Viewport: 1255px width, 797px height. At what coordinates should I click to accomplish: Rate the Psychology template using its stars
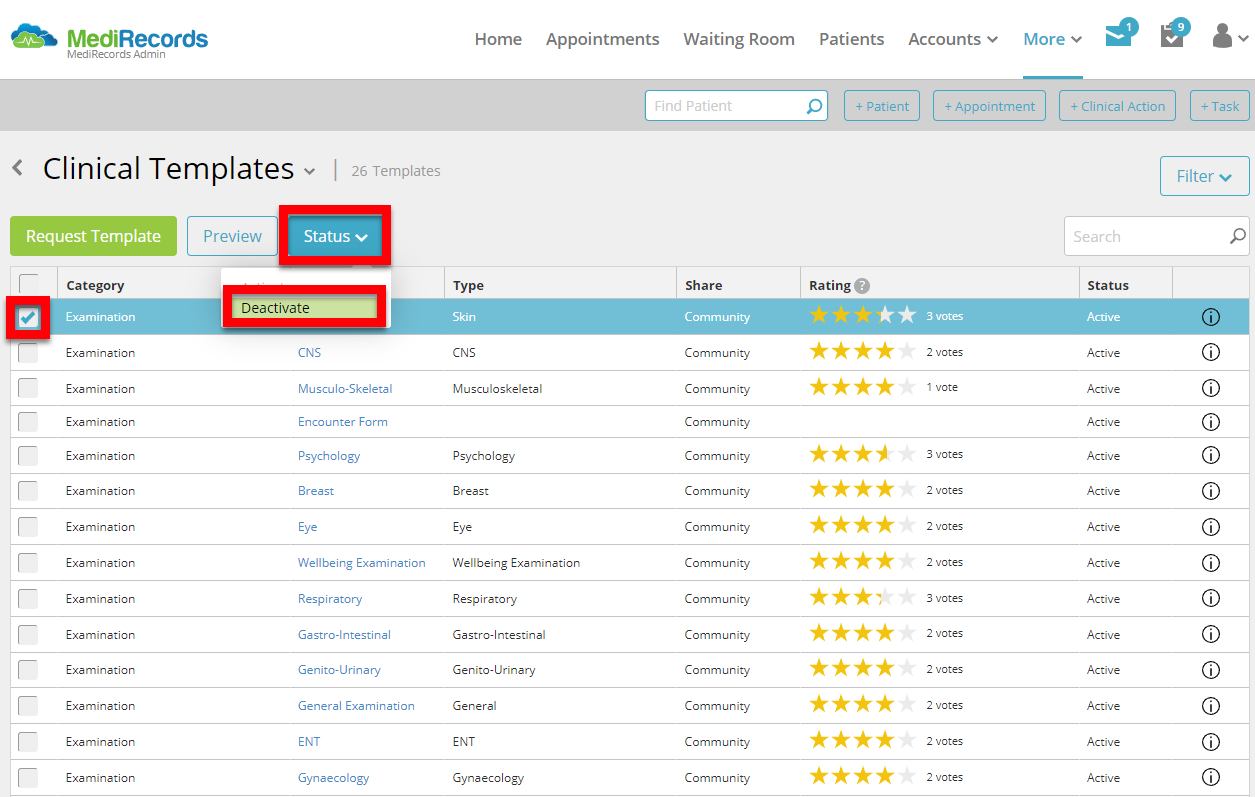(862, 455)
